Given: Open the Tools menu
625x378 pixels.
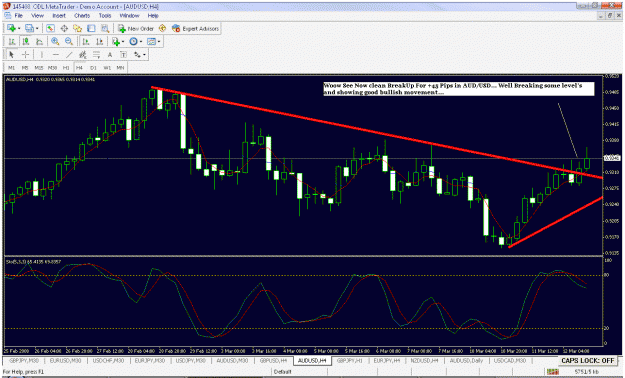Looking at the screenshot, I should (x=105, y=16).
